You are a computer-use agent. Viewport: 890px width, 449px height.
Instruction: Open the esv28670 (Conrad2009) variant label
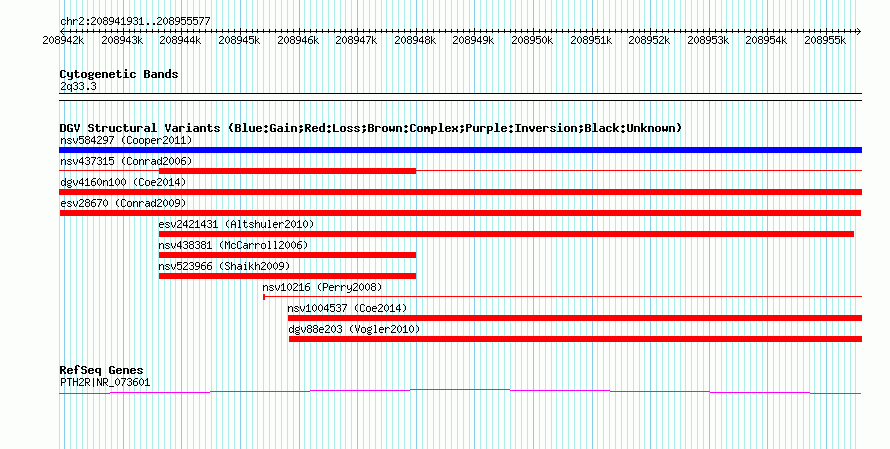[x=123, y=204]
